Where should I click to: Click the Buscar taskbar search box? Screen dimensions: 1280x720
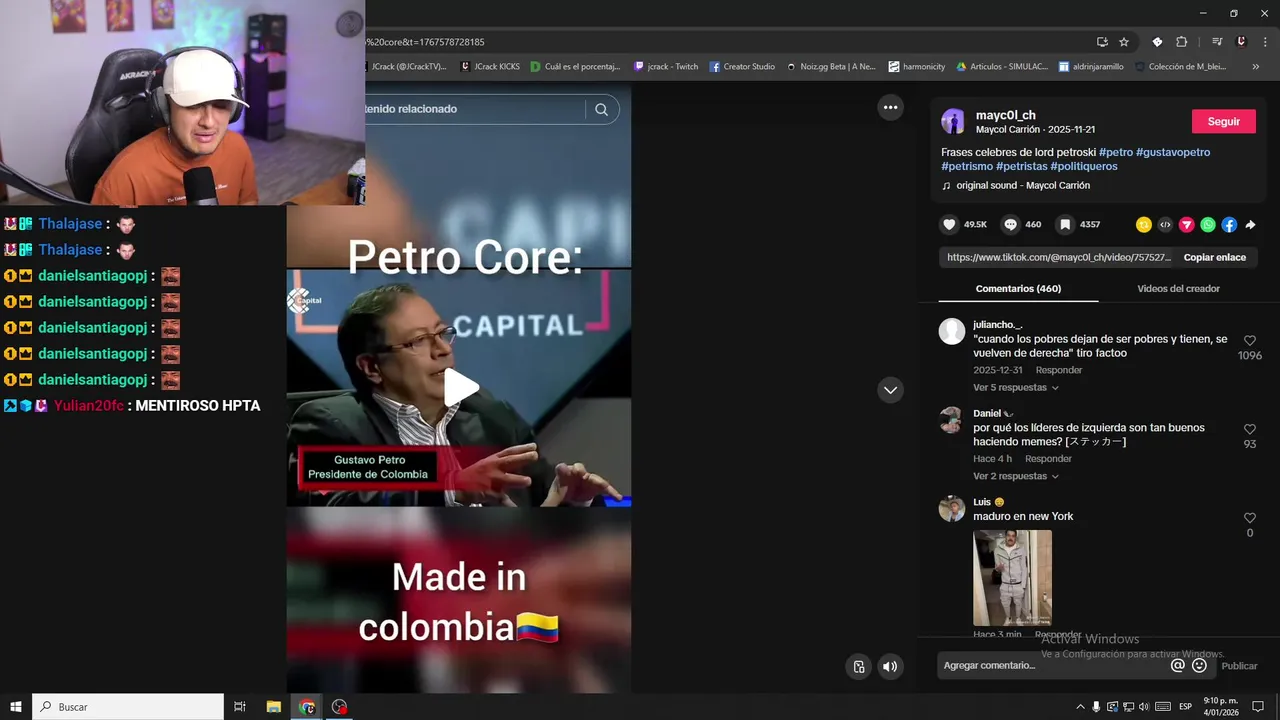pos(128,707)
